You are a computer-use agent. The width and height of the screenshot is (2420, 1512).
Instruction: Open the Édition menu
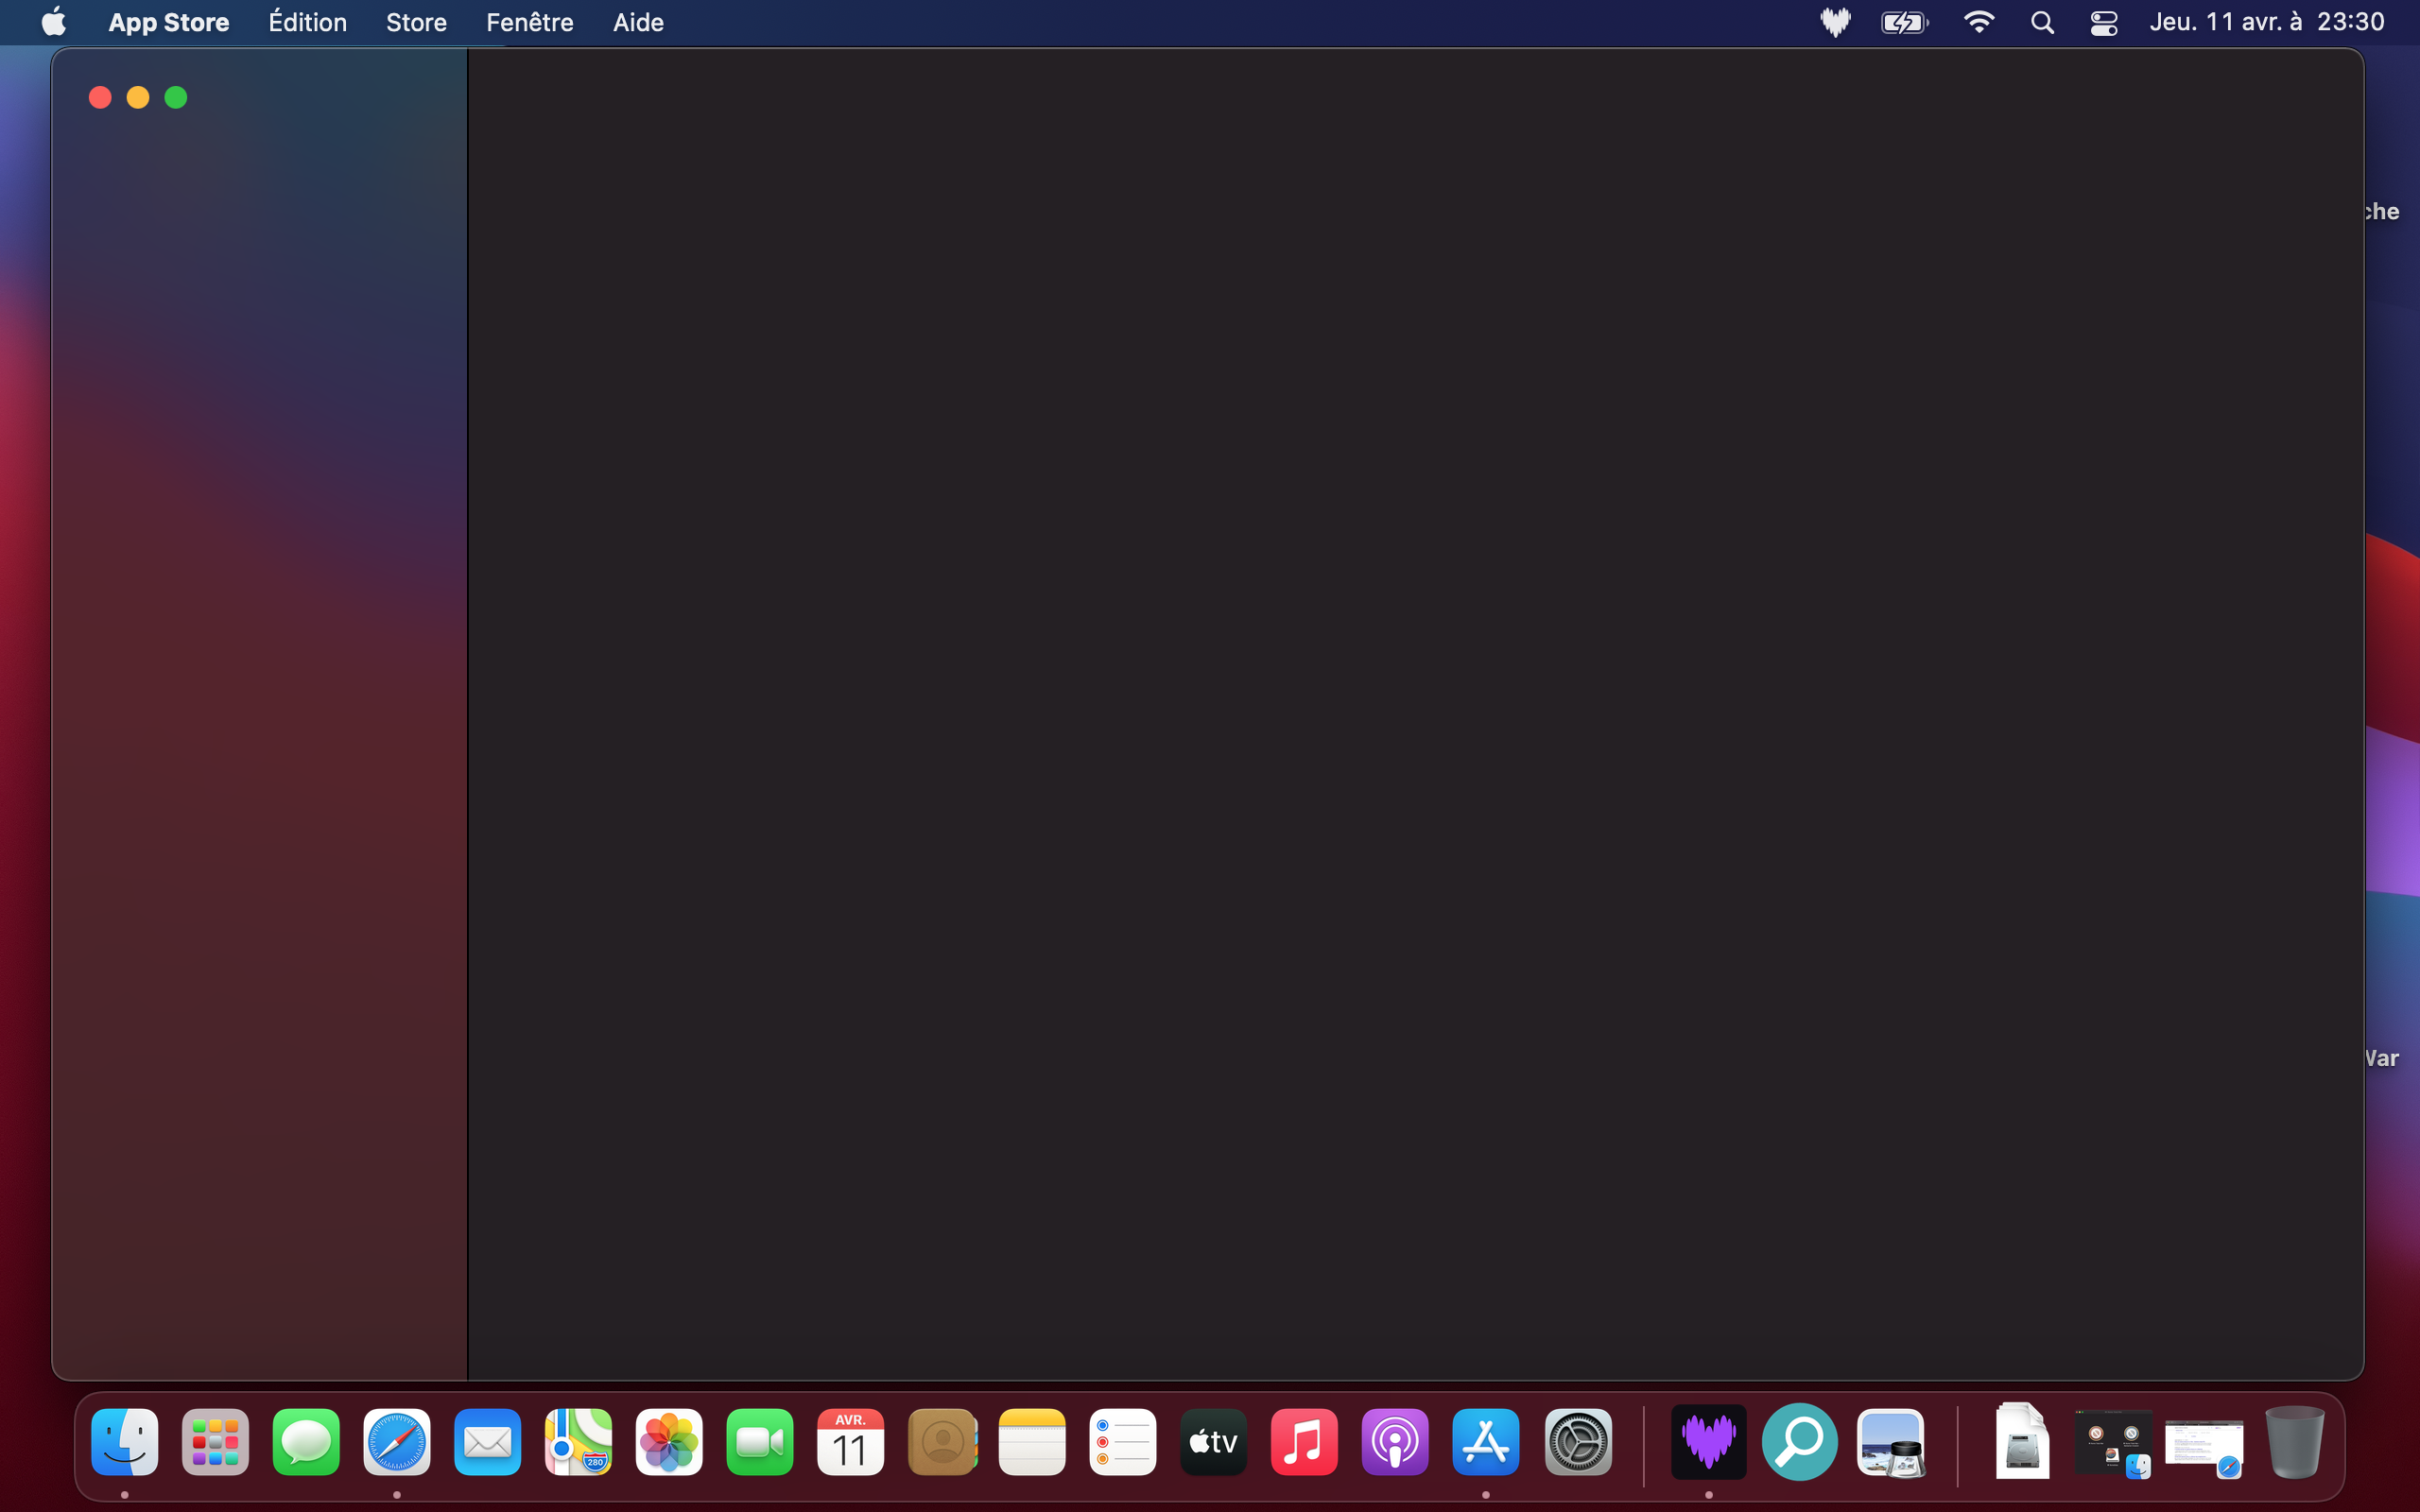(x=307, y=22)
